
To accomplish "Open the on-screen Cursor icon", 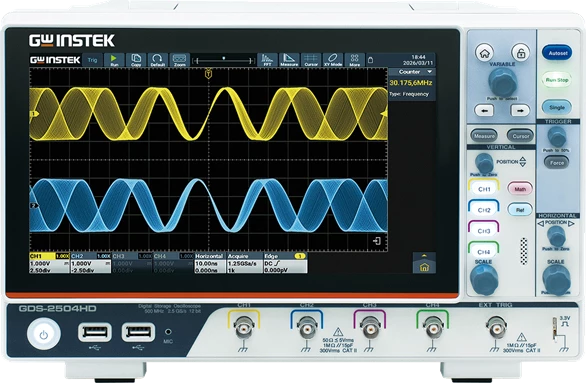I will 311,60.
